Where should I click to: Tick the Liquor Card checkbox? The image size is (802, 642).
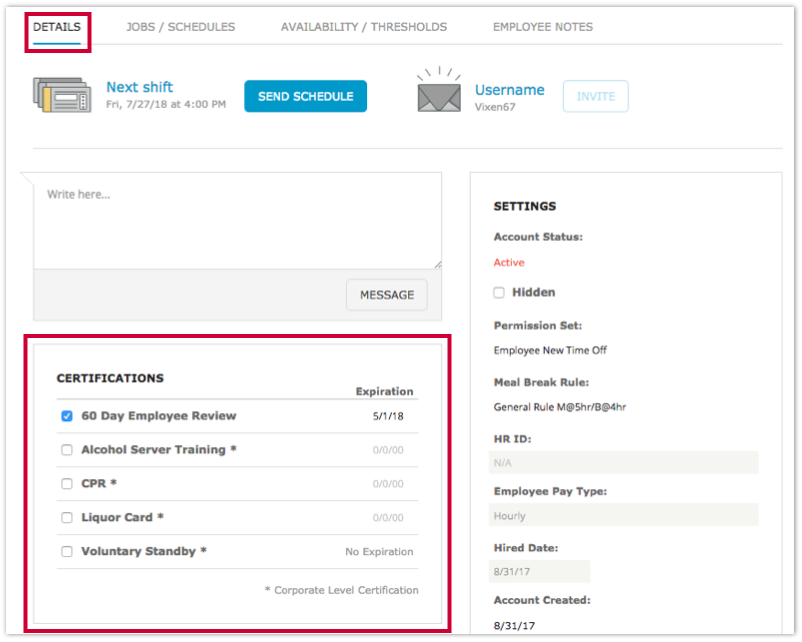(x=67, y=518)
